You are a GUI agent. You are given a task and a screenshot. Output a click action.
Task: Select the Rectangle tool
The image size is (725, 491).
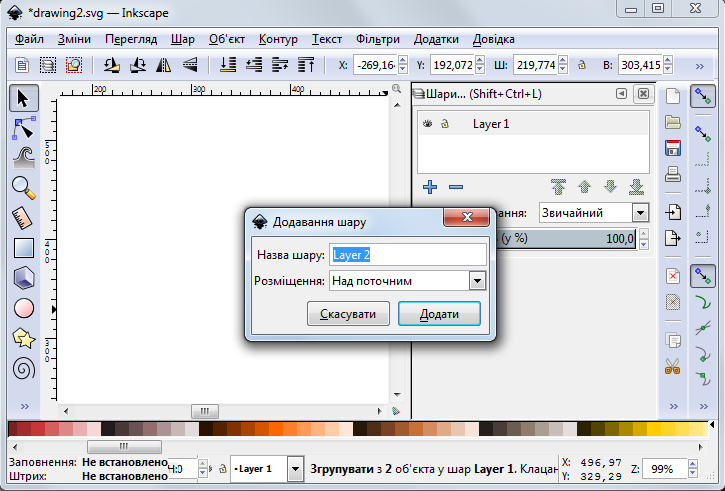[24, 247]
